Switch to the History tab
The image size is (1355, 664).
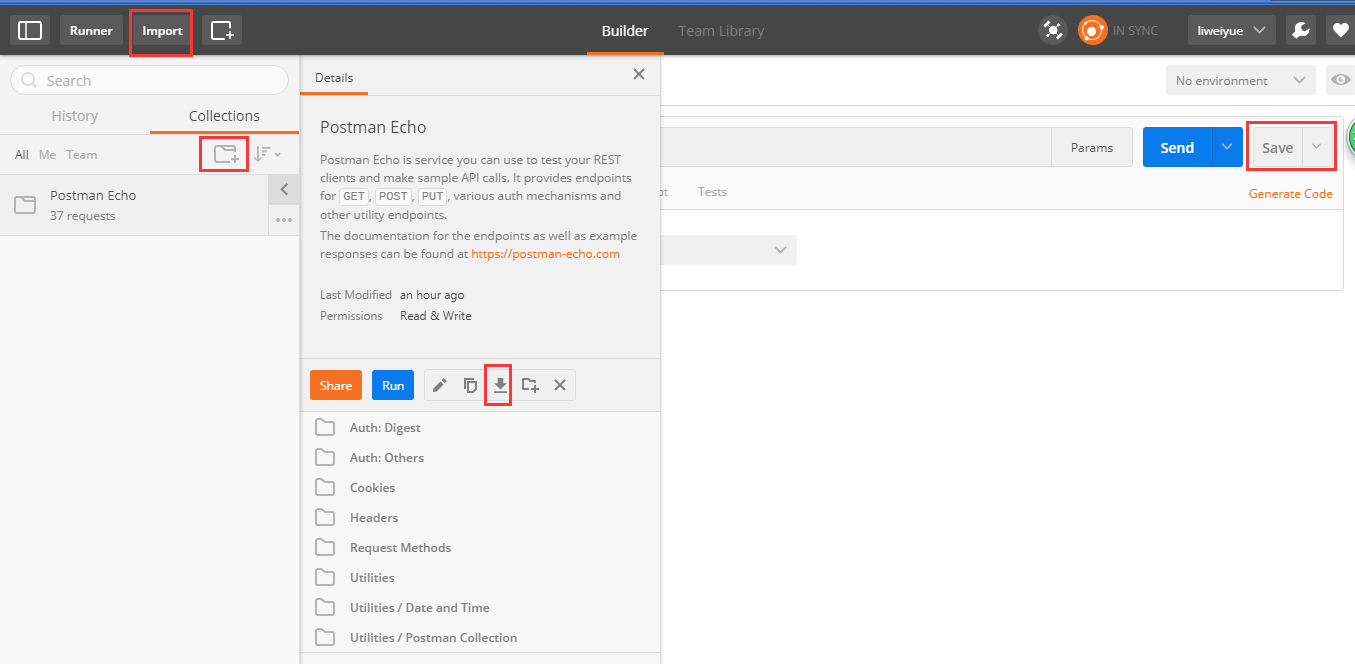(75, 116)
